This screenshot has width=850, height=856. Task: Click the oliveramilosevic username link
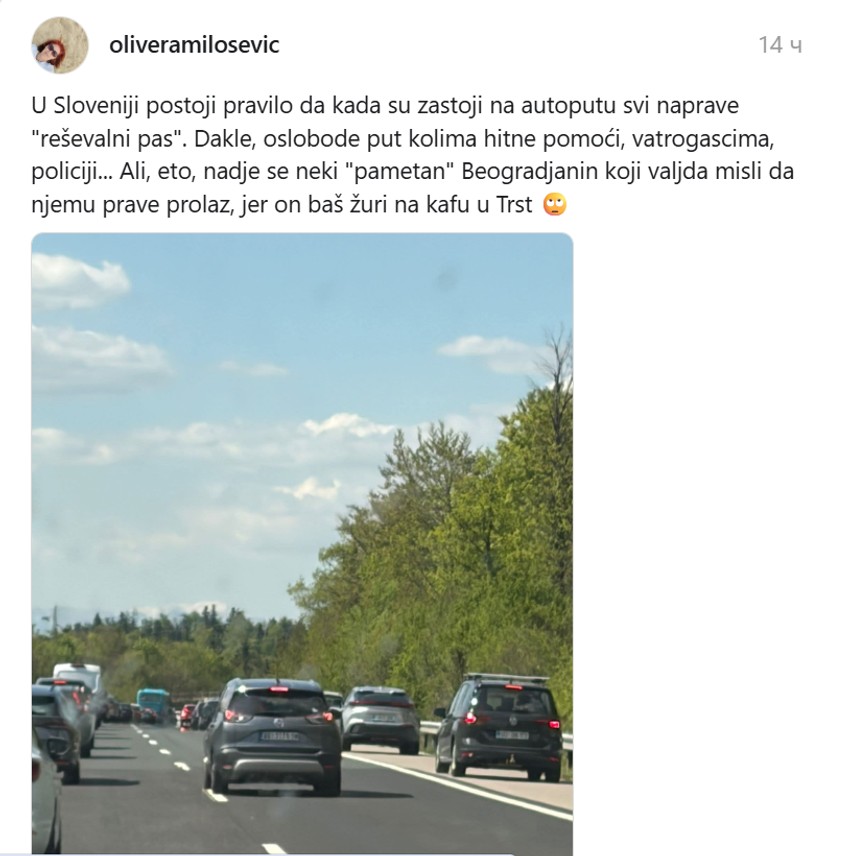[x=194, y=45]
